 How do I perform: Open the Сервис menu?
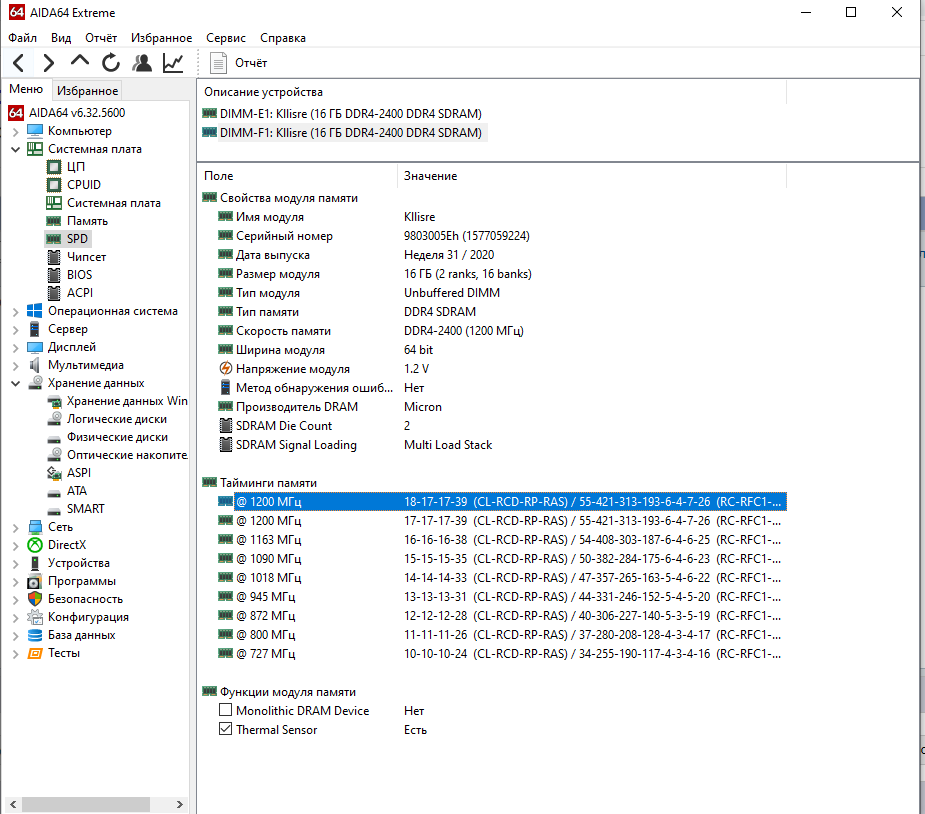point(225,38)
